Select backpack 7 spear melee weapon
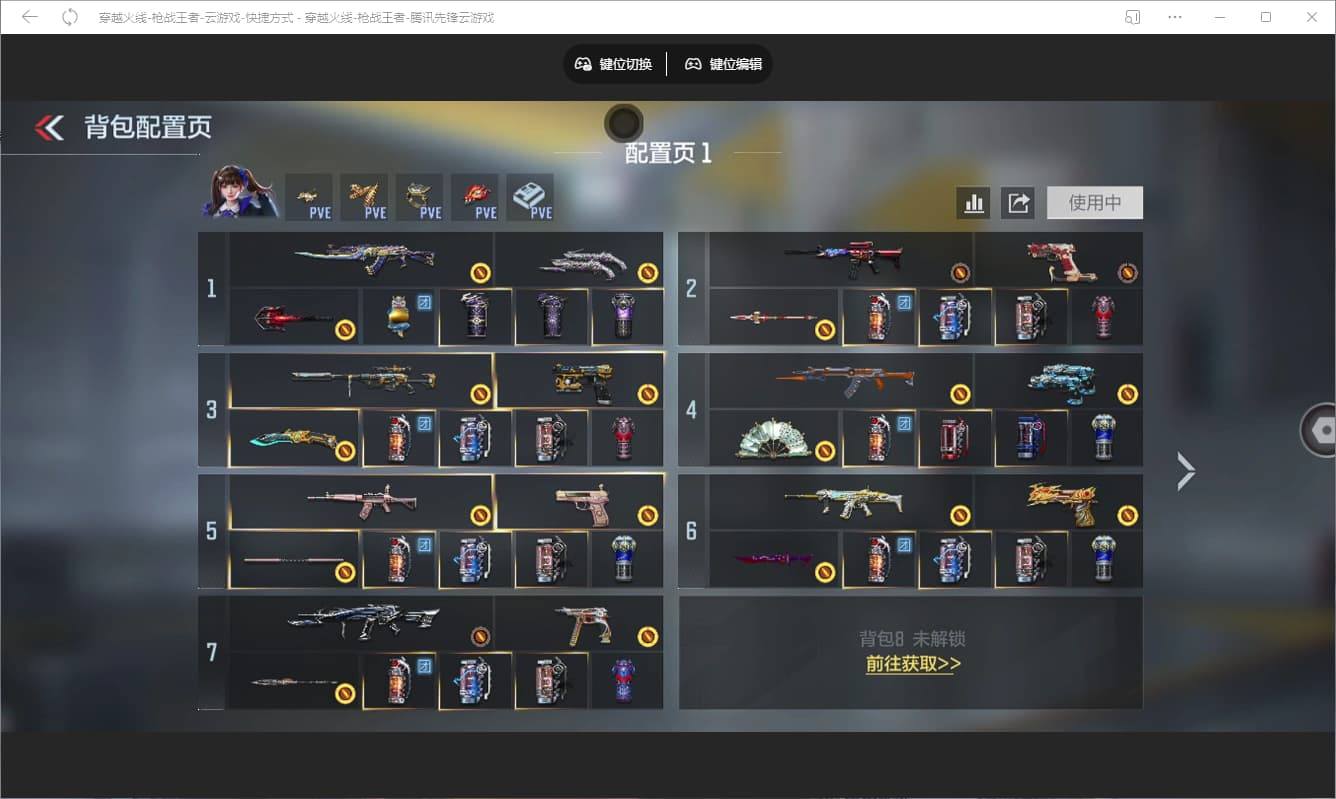The width and height of the screenshot is (1336, 799). [x=294, y=681]
